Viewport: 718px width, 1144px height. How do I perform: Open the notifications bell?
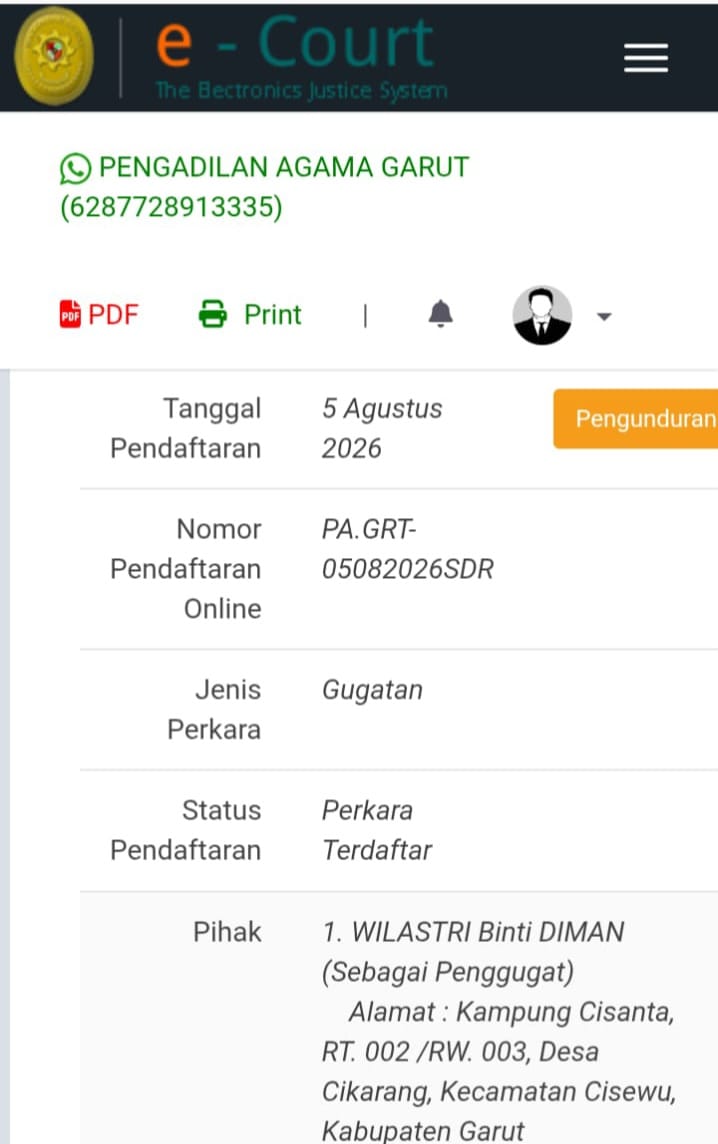coord(440,314)
